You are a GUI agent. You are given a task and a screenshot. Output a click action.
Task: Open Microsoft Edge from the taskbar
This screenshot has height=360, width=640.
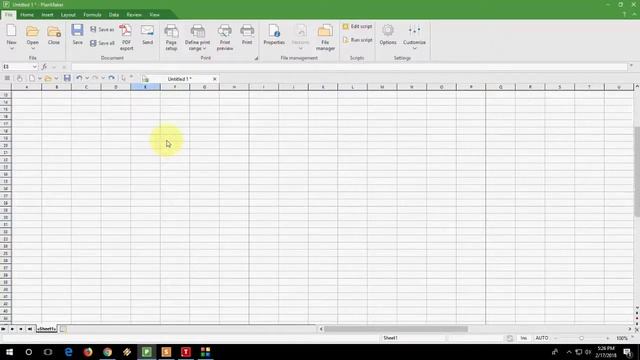click(68, 352)
